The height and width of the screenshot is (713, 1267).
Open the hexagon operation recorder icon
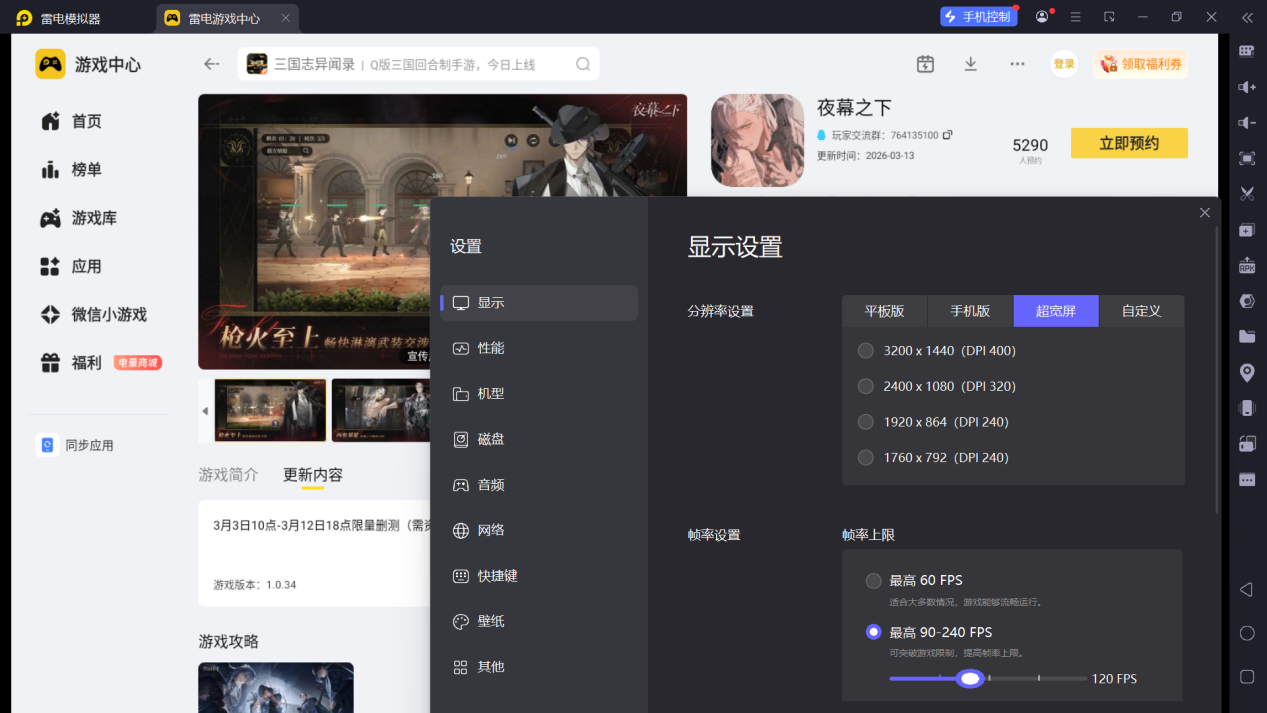[1247, 301]
